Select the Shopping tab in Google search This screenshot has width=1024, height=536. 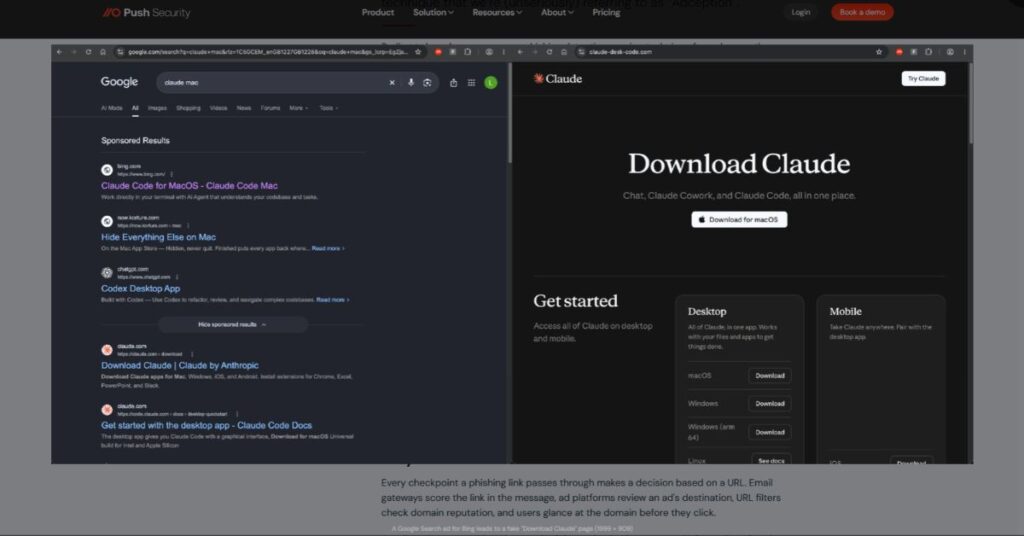point(188,108)
